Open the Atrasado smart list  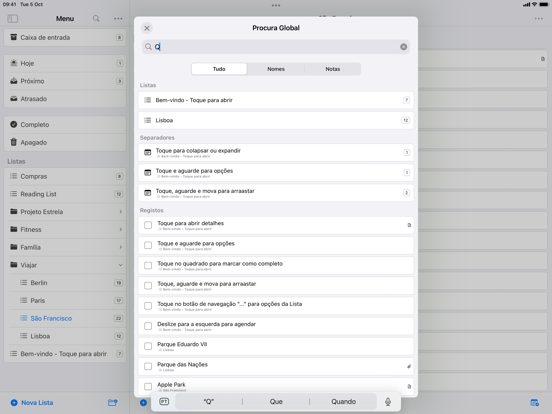click(65, 99)
